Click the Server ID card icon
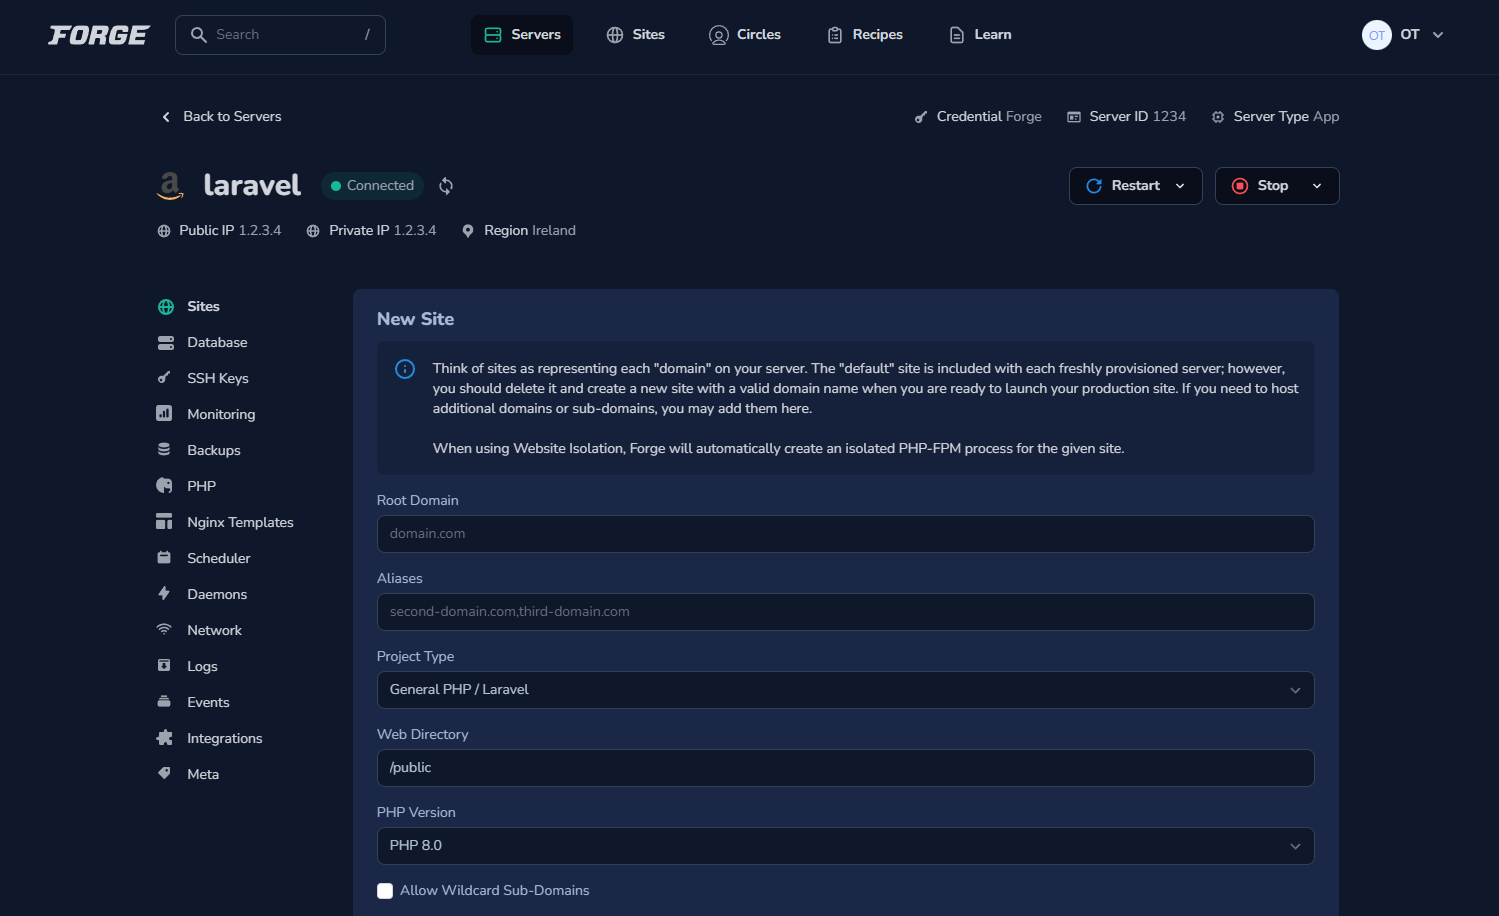The height and width of the screenshot is (916, 1499). 1074,117
